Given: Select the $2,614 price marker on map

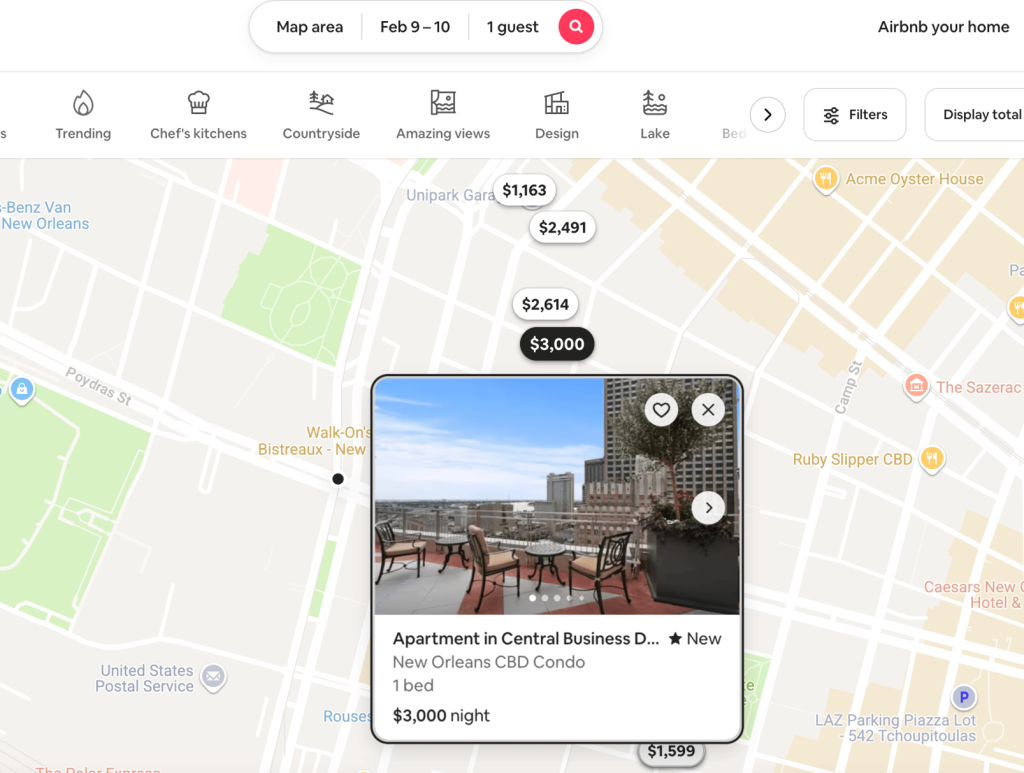Looking at the screenshot, I should 545,305.
